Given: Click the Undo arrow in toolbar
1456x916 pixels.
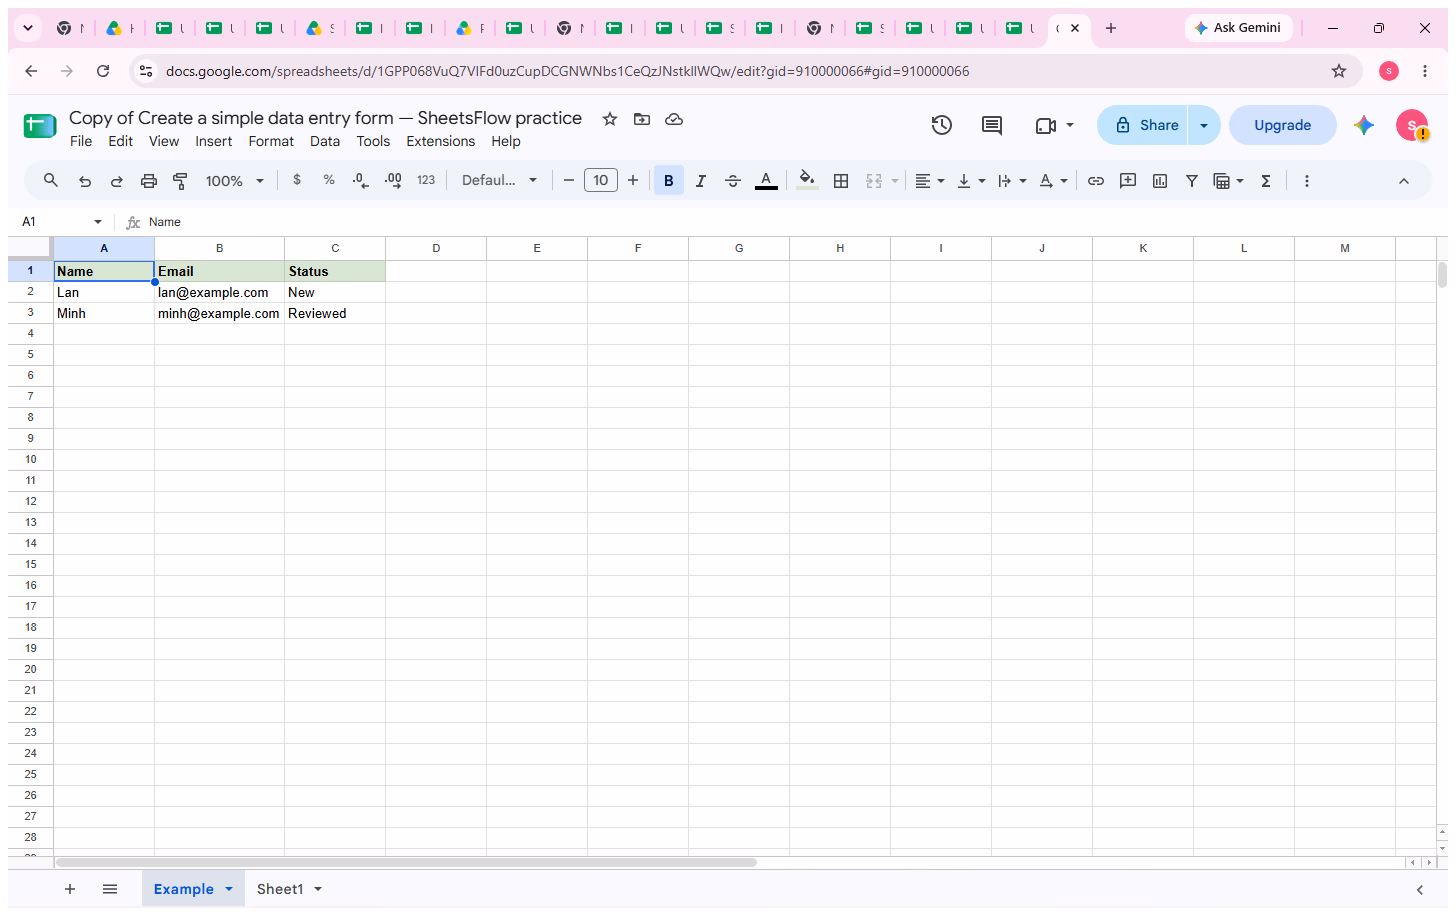Looking at the screenshot, I should click(85, 181).
